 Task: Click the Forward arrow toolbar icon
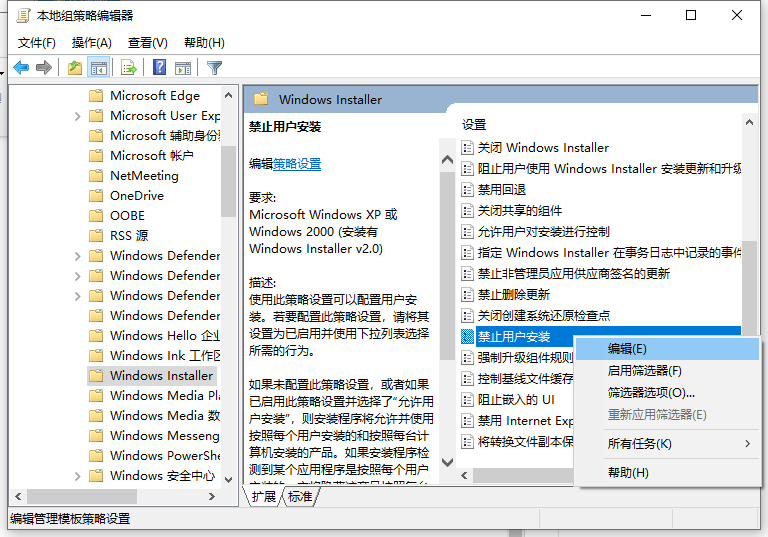(44, 68)
